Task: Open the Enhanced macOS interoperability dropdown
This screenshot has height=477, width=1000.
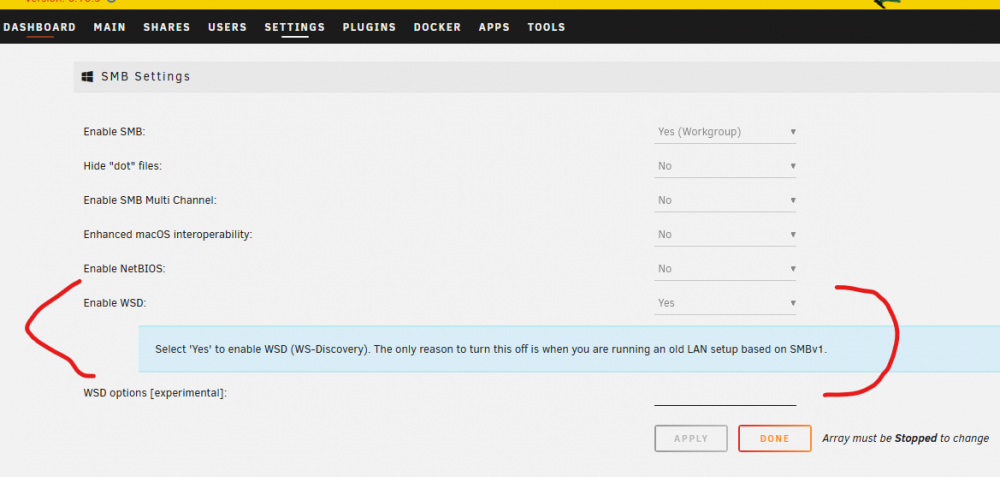Action: pyautogui.click(x=725, y=235)
